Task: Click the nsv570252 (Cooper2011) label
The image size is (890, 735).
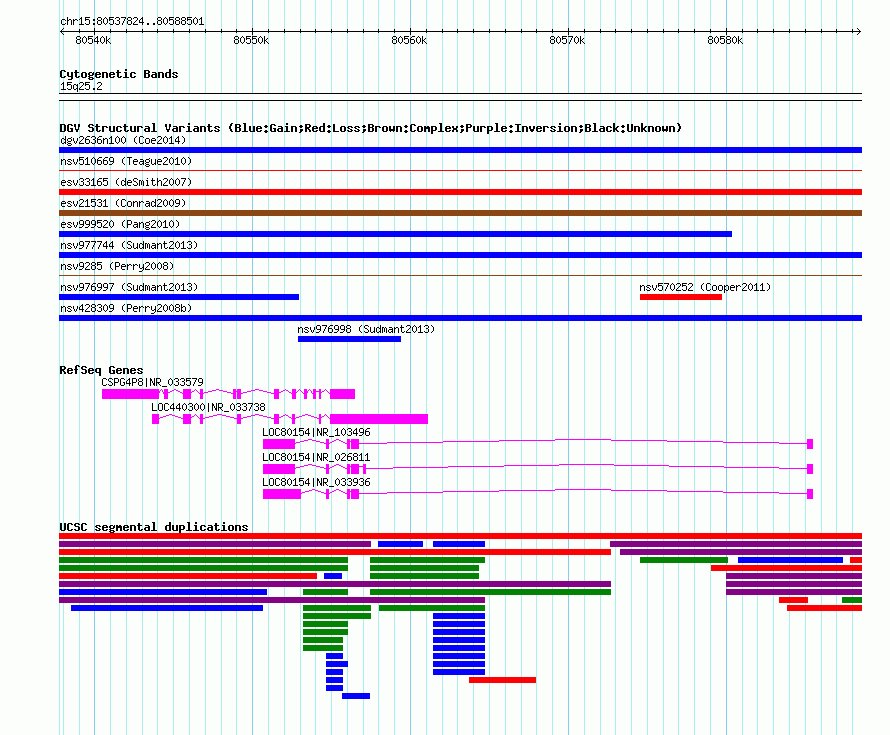Action: point(705,287)
